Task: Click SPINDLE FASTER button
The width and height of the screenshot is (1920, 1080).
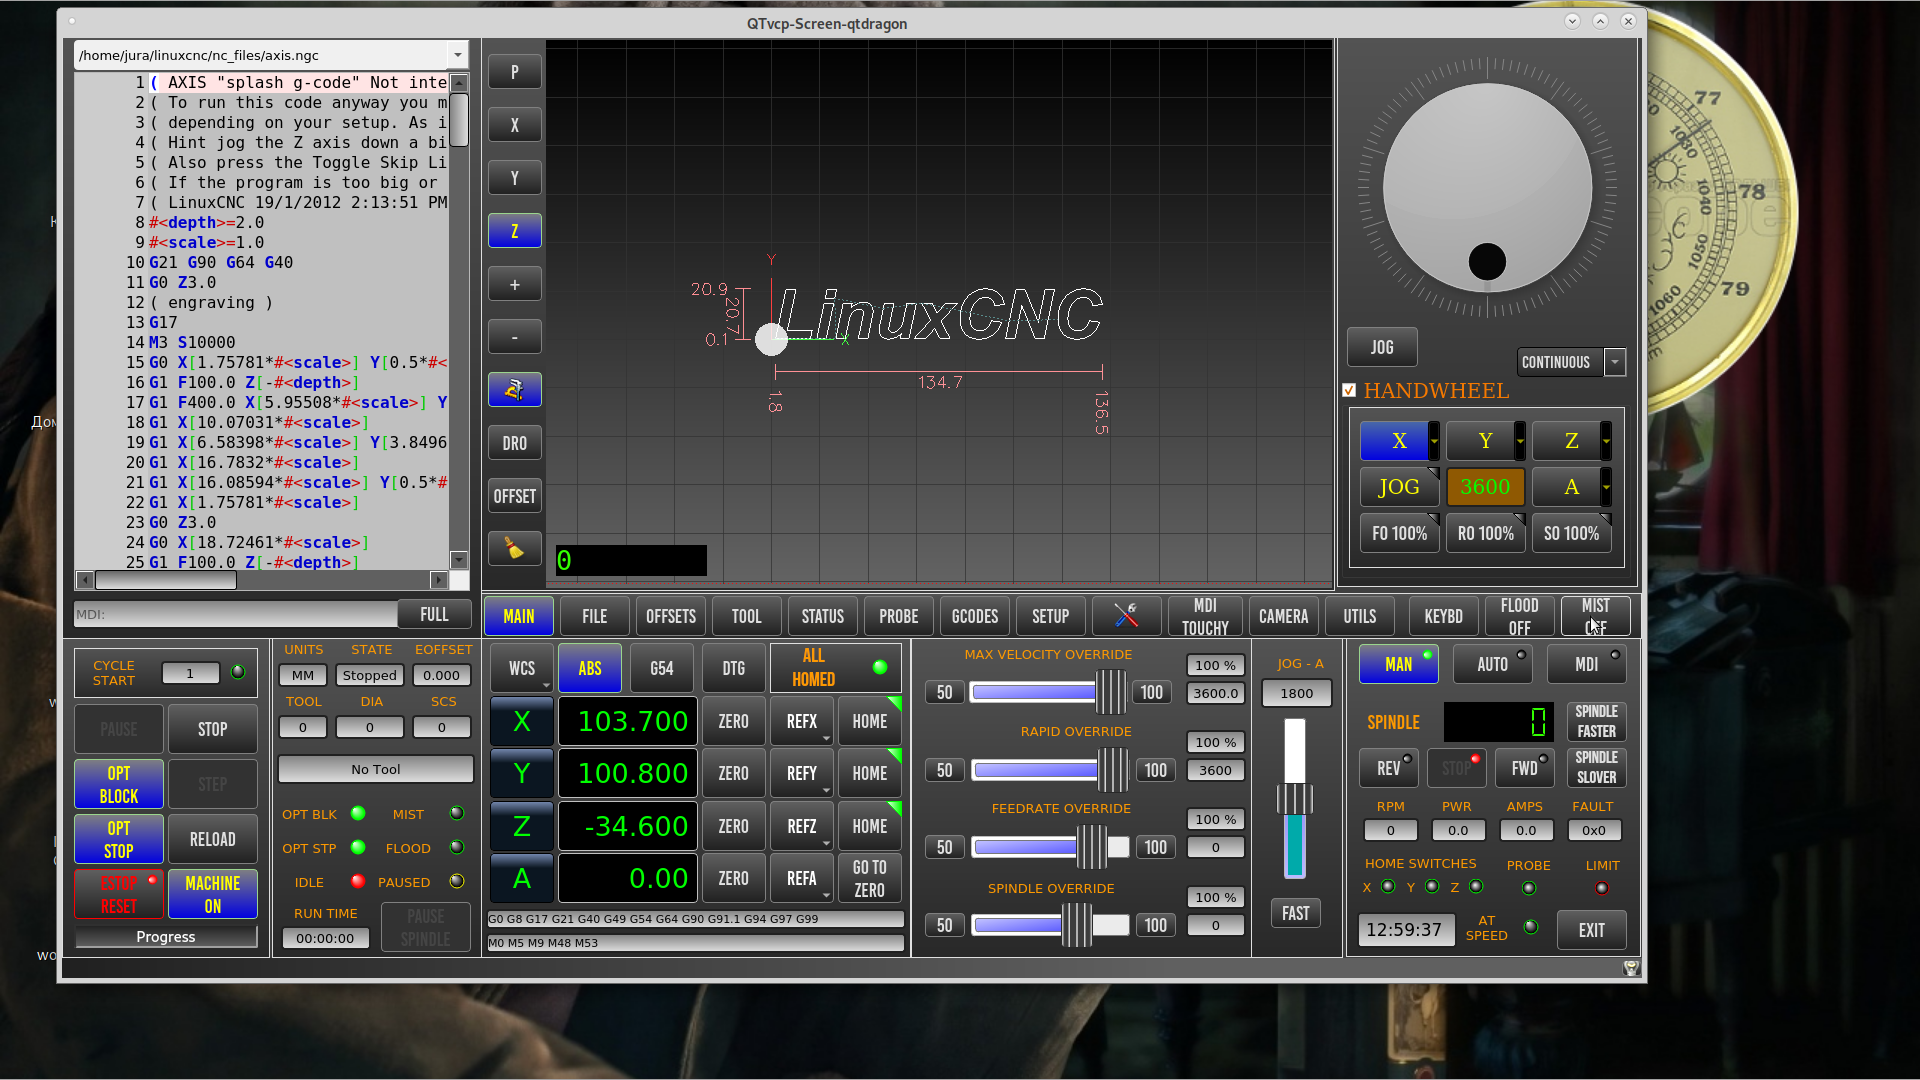Action: 1596,721
